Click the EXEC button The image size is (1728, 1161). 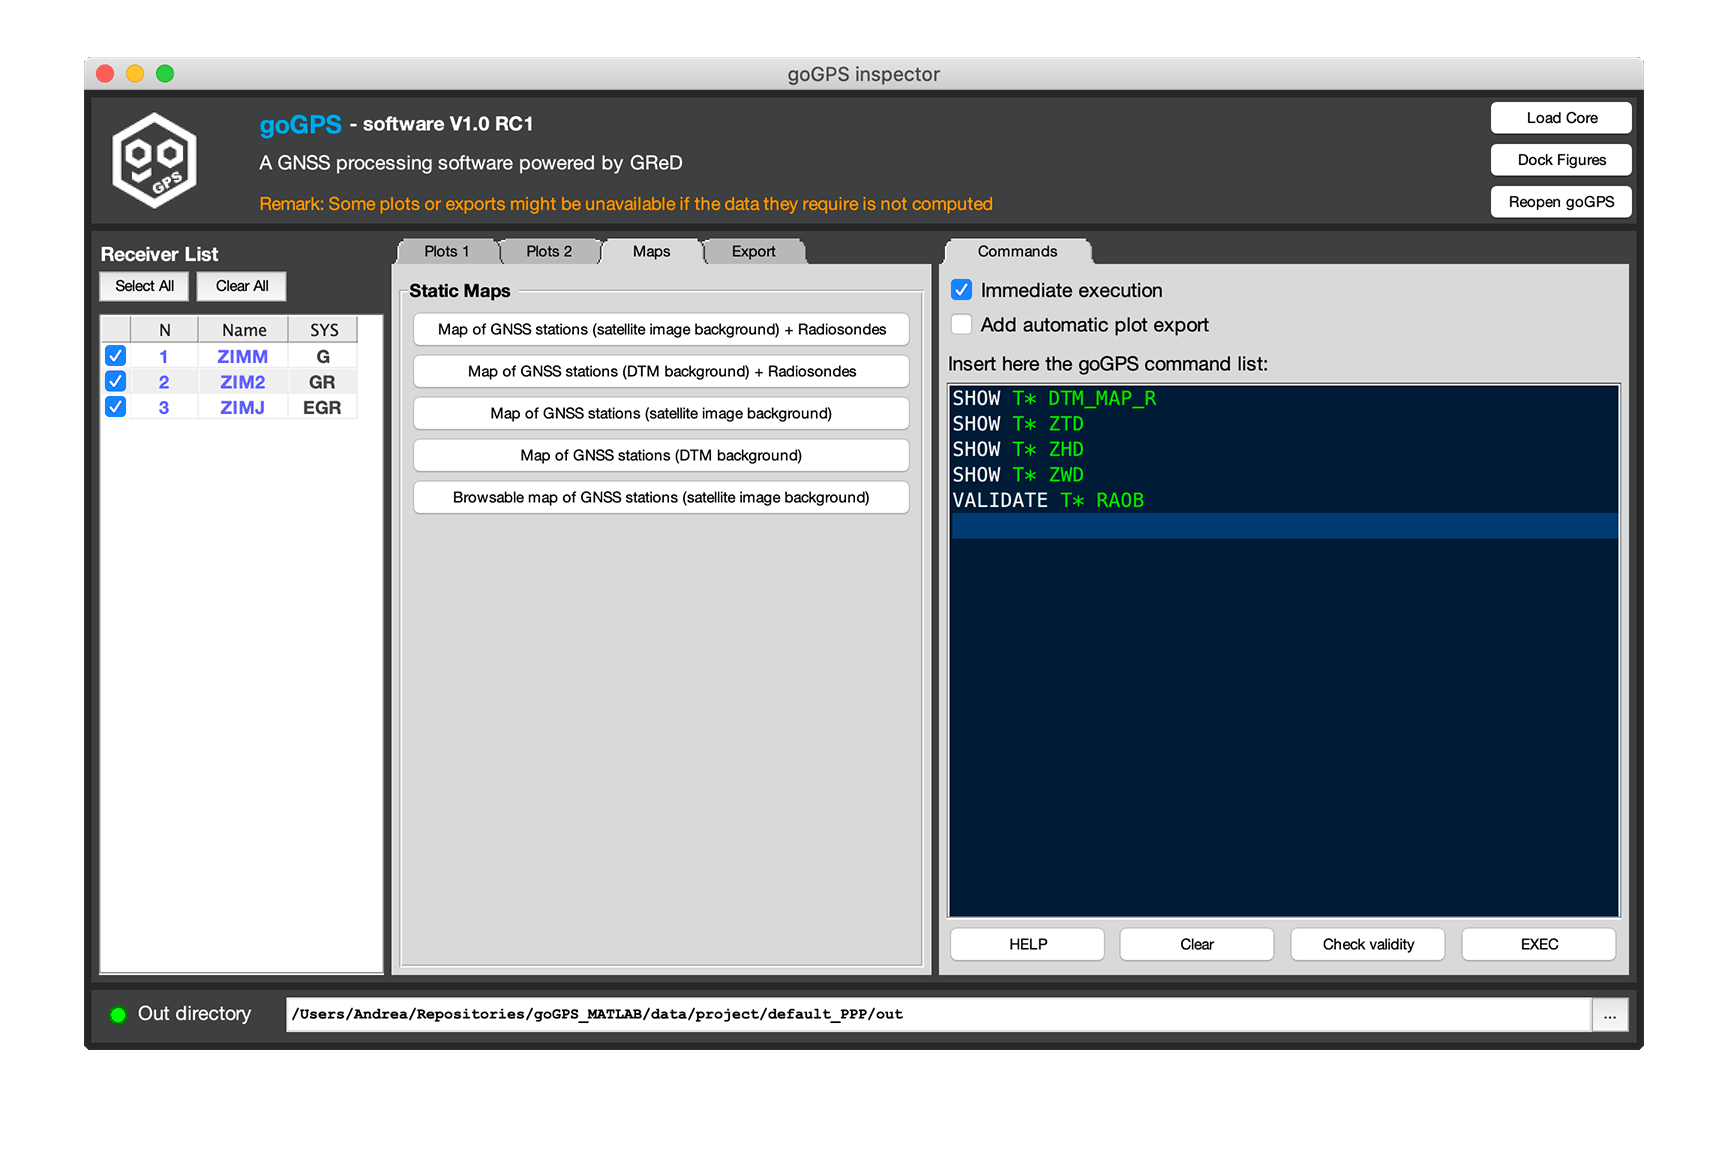click(x=1539, y=944)
